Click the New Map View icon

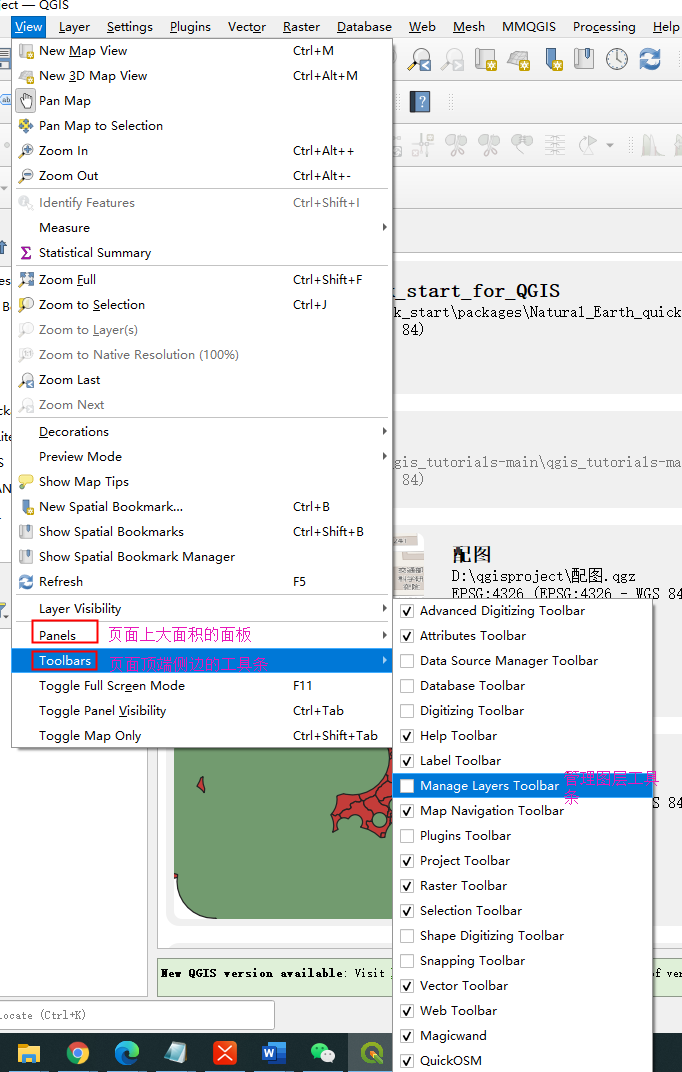[x=26, y=51]
